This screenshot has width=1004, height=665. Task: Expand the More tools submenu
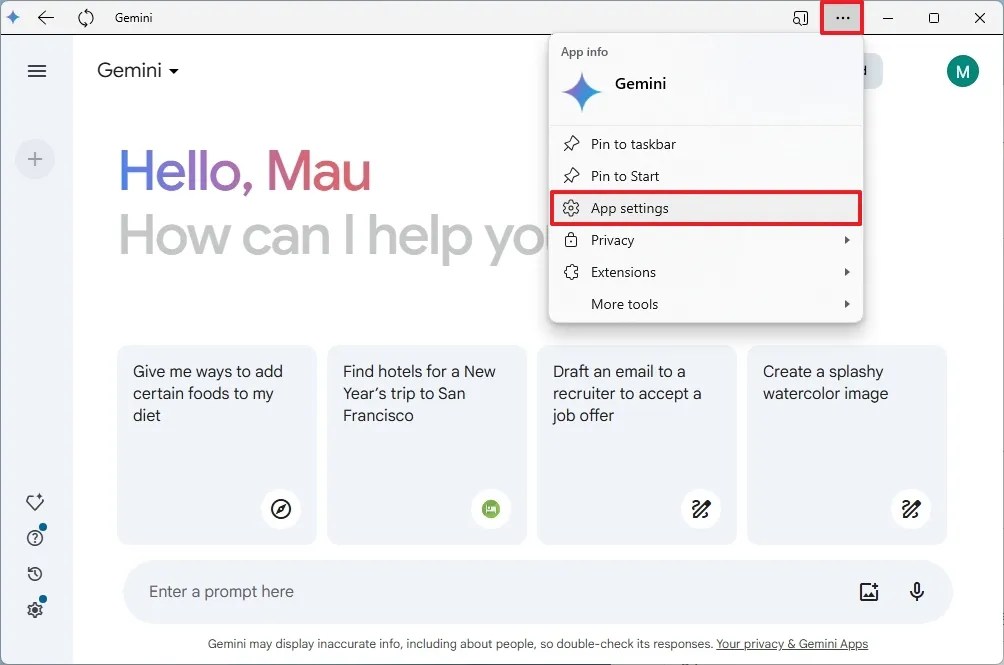(706, 304)
